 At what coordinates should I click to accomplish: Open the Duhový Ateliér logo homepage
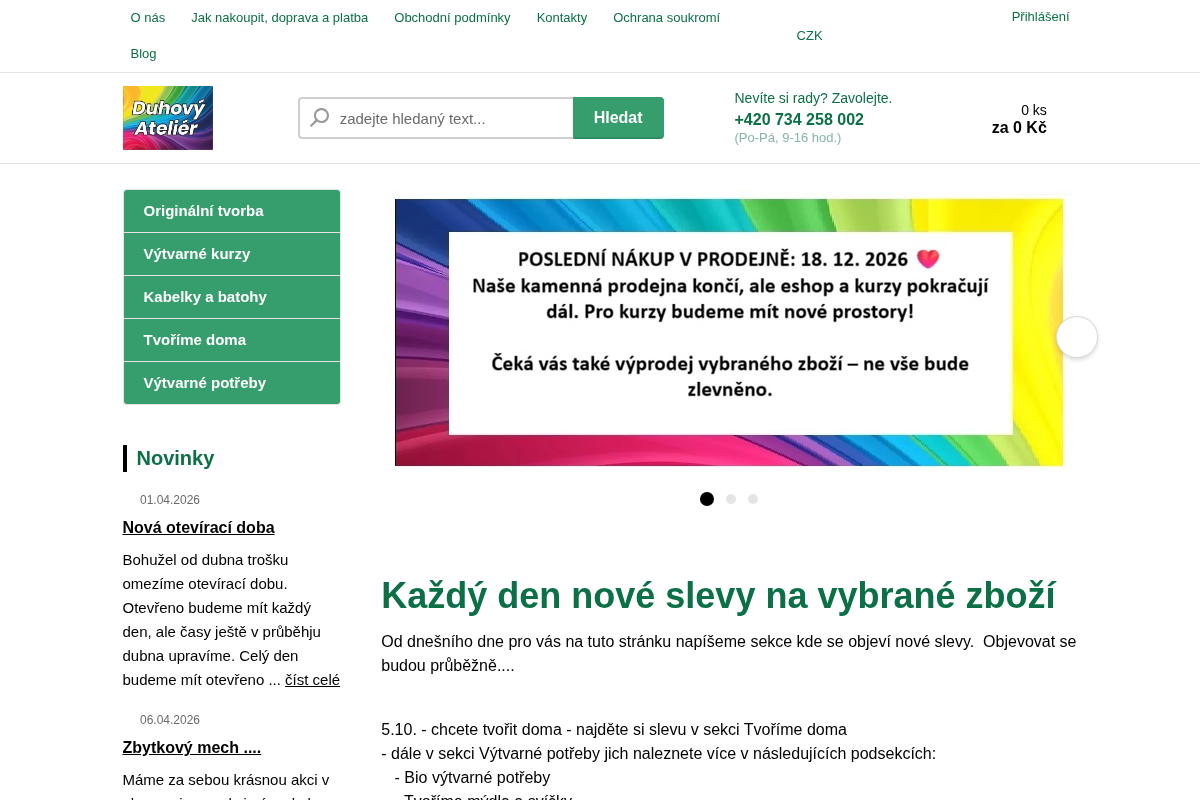pos(168,118)
